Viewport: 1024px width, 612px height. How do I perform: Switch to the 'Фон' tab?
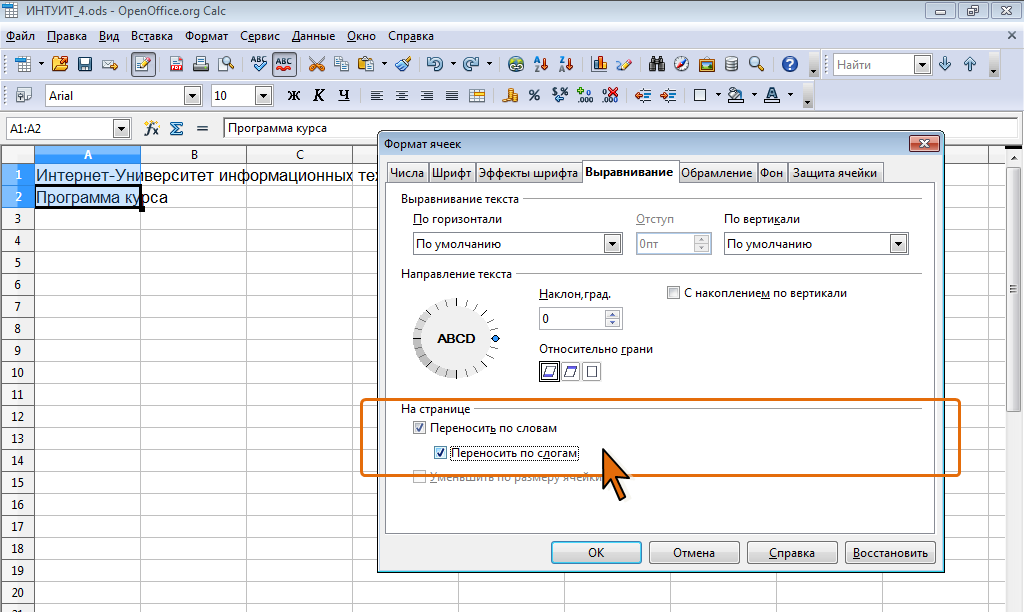coord(771,172)
